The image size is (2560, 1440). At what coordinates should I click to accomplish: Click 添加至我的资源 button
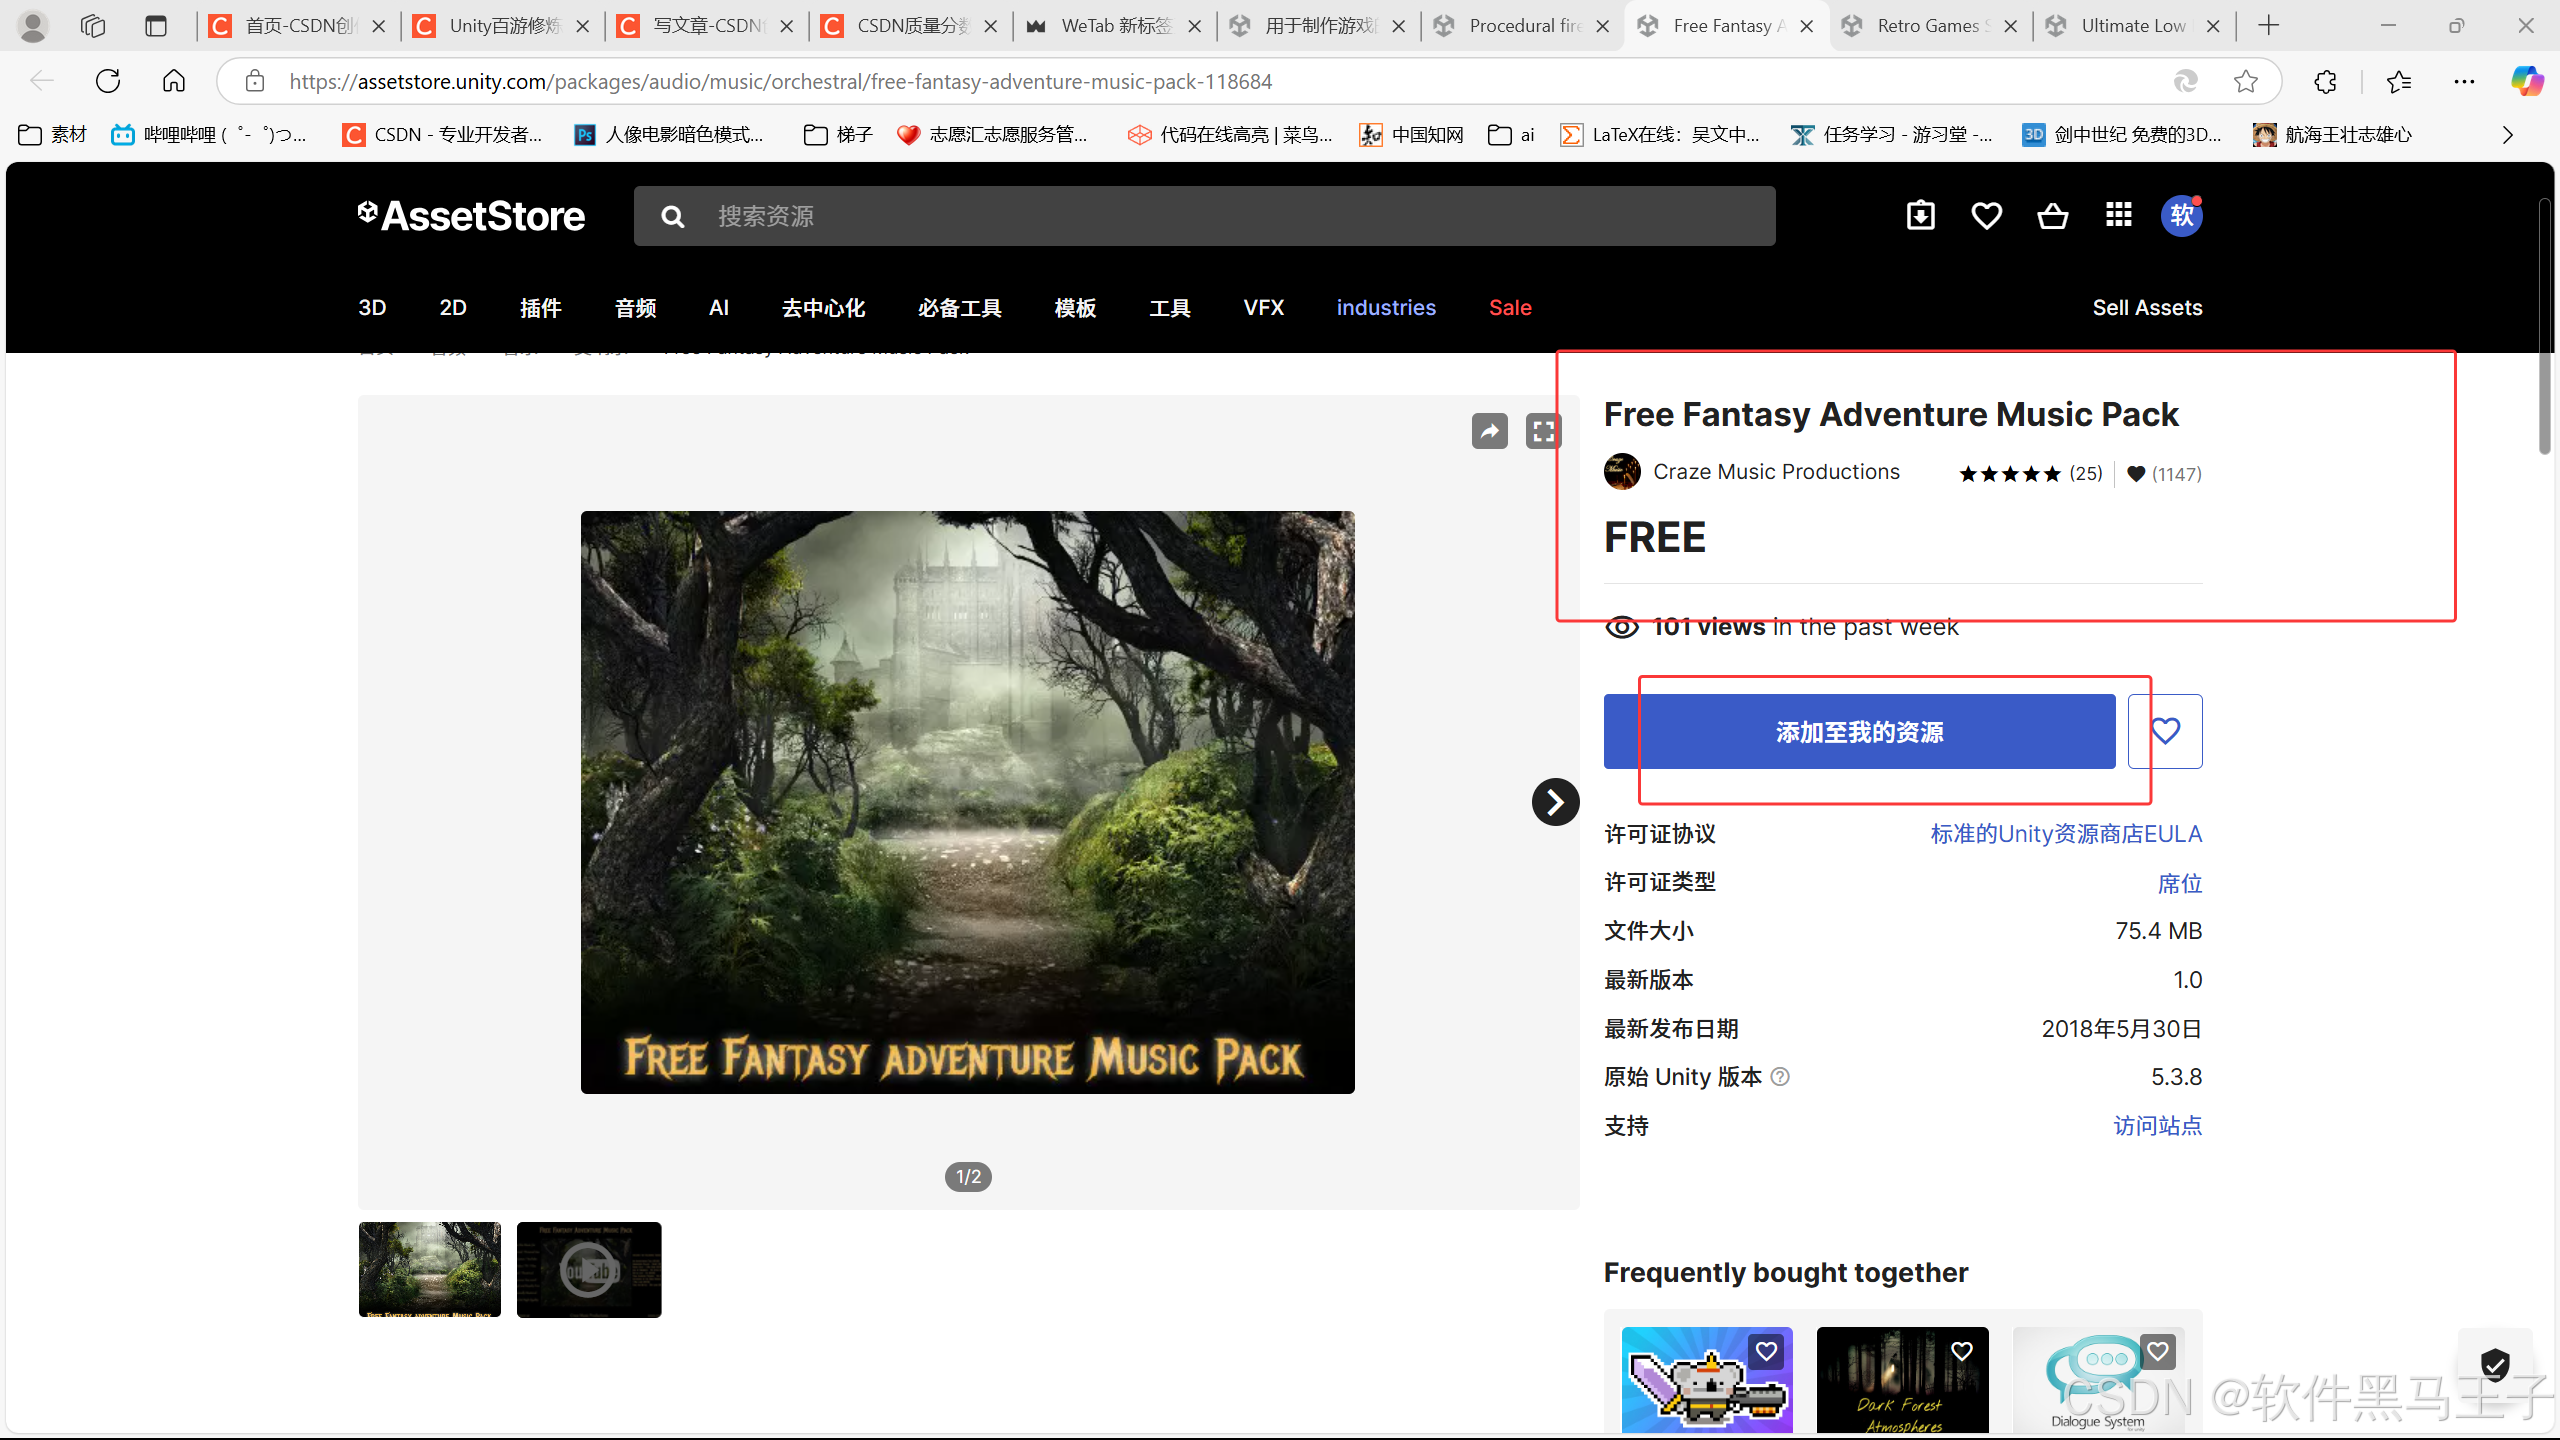(x=1859, y=732)
